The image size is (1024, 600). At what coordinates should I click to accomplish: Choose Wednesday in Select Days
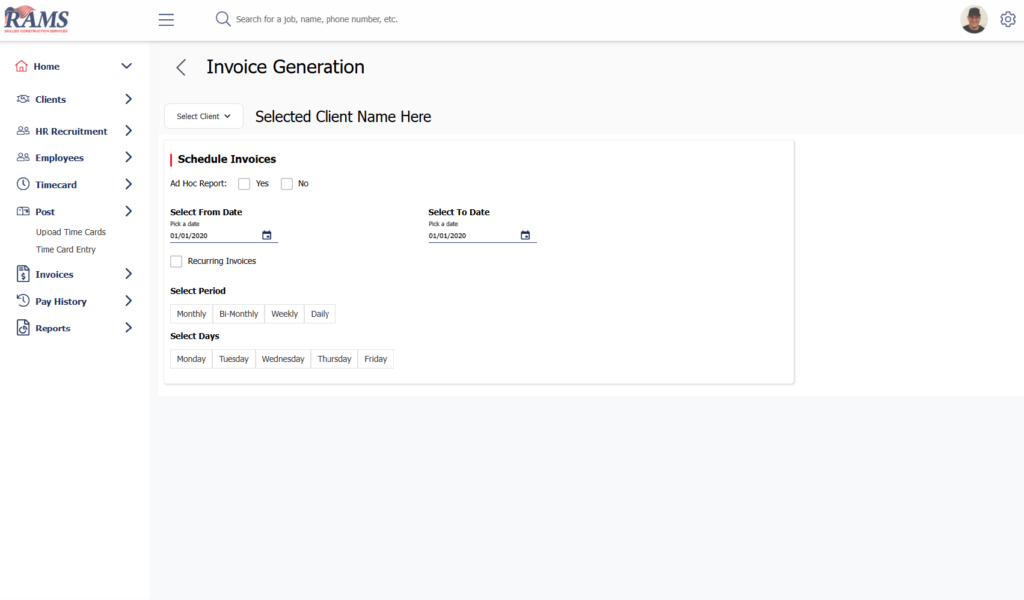pos(283,359)
